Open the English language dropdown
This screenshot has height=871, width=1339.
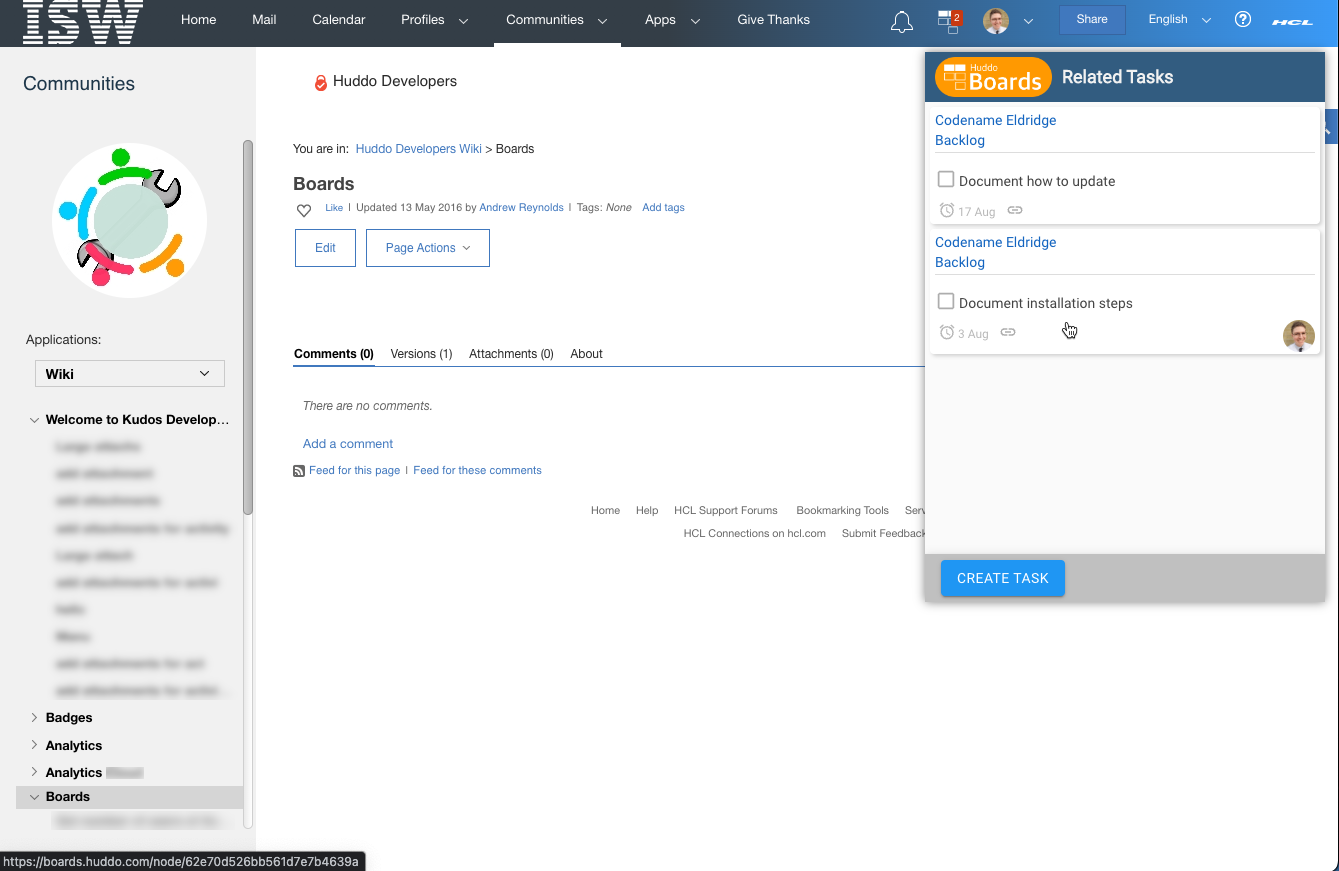(x=1180, y=20)
